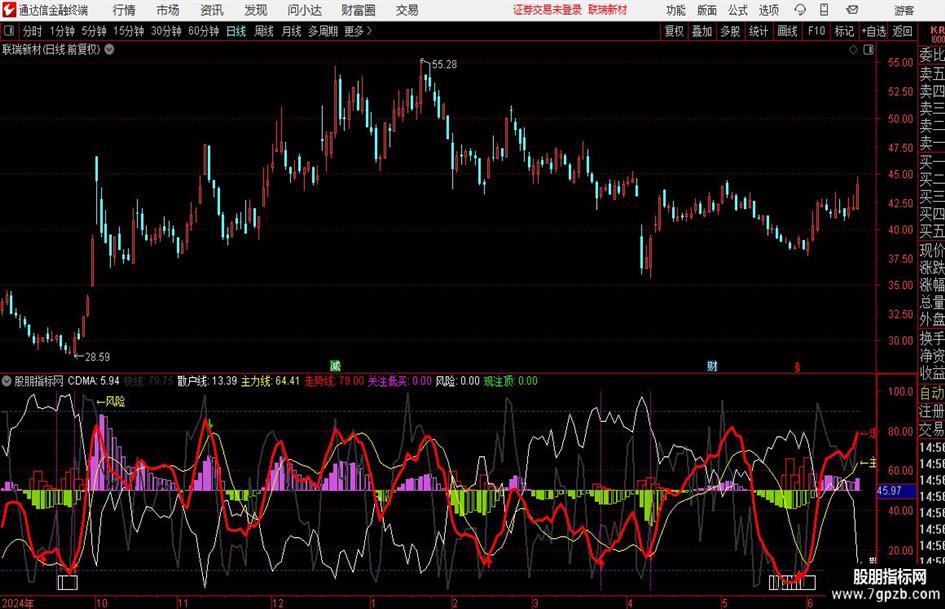Viewport: 945px width, 609px height.
Task: Click the 叠加 overlay toolbar button
Action: coord(702,31)
